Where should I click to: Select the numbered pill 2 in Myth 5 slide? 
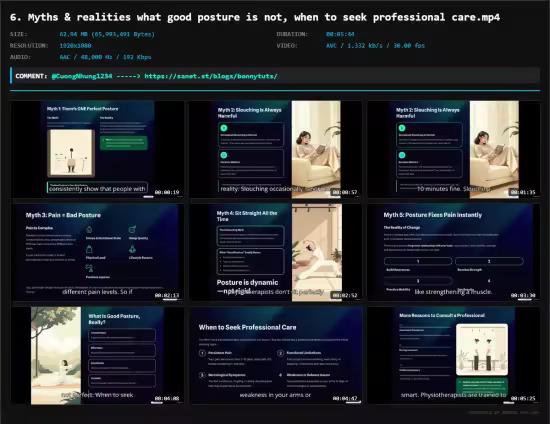(x=489, y=261)
